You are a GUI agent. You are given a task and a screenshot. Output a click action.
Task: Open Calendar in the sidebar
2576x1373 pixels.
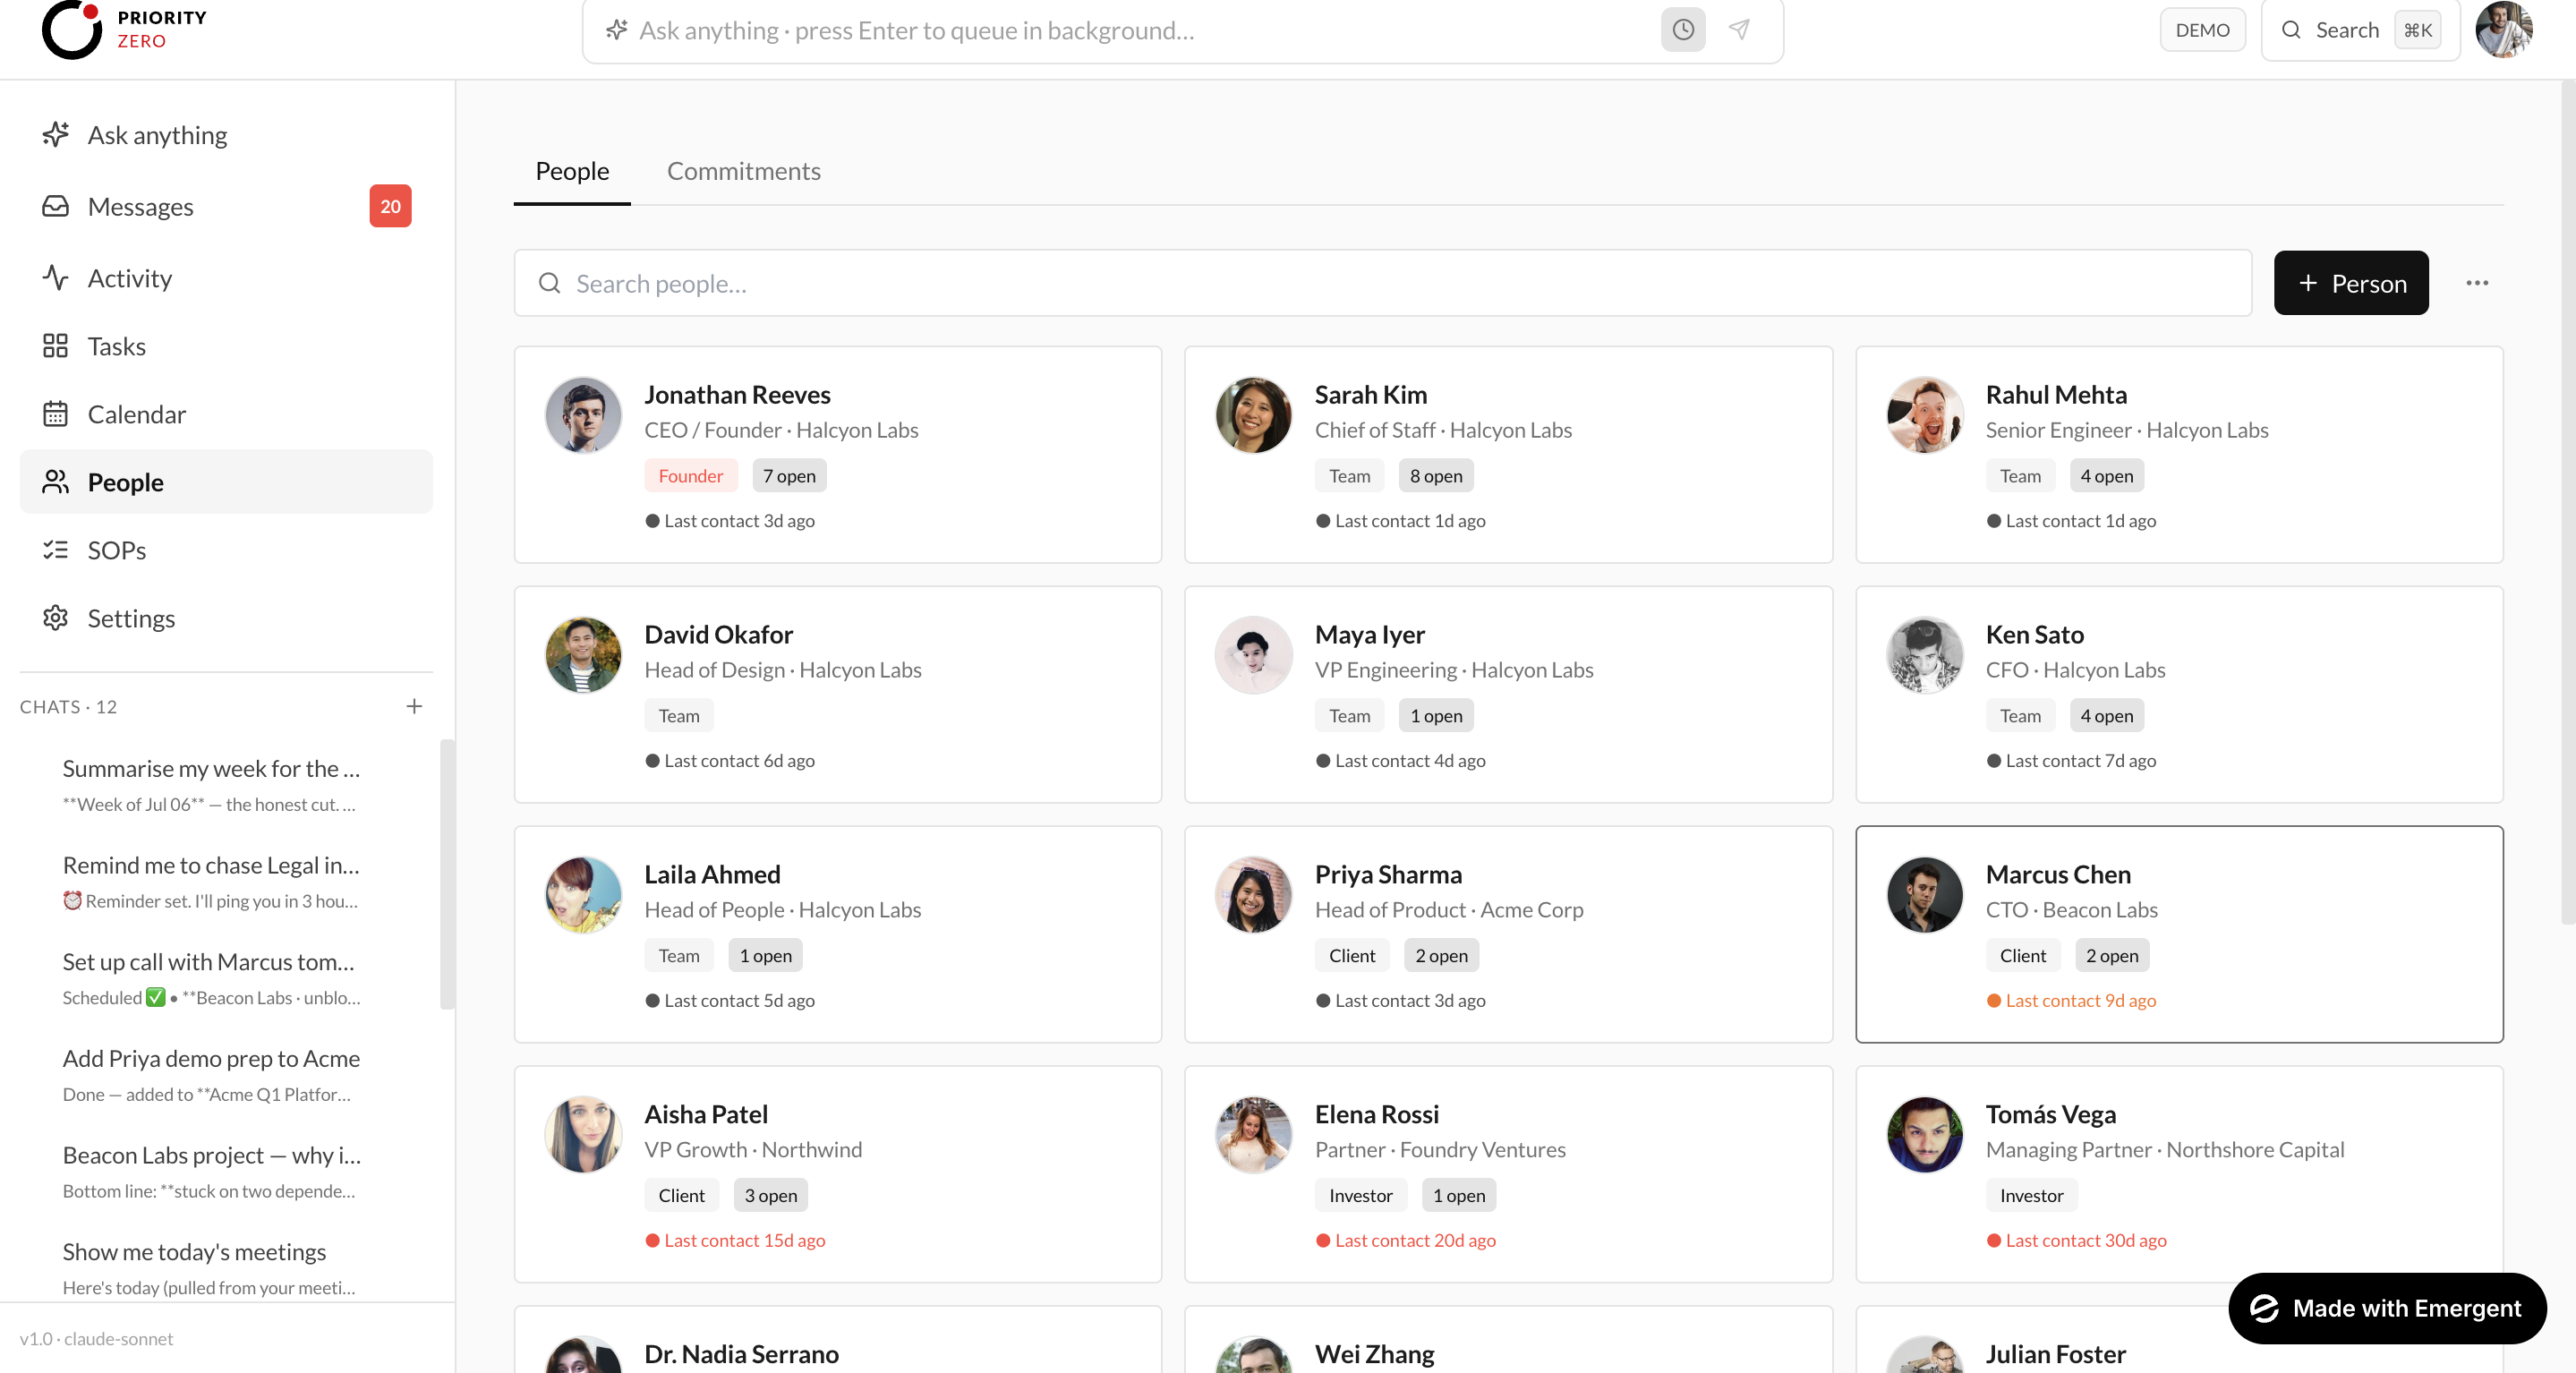(x=226, y=414)
